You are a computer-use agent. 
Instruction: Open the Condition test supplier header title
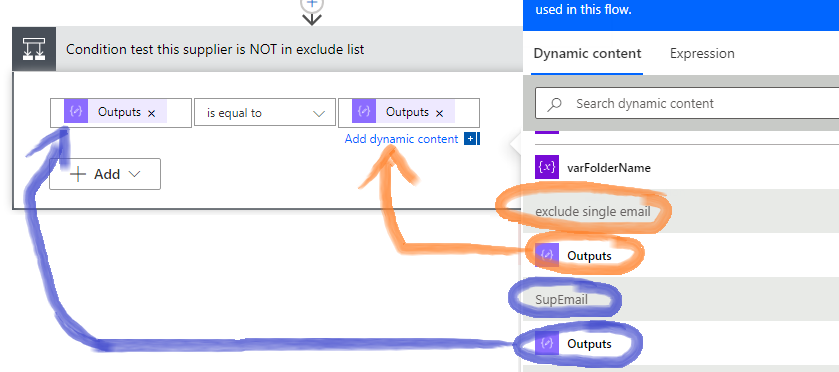215,50
